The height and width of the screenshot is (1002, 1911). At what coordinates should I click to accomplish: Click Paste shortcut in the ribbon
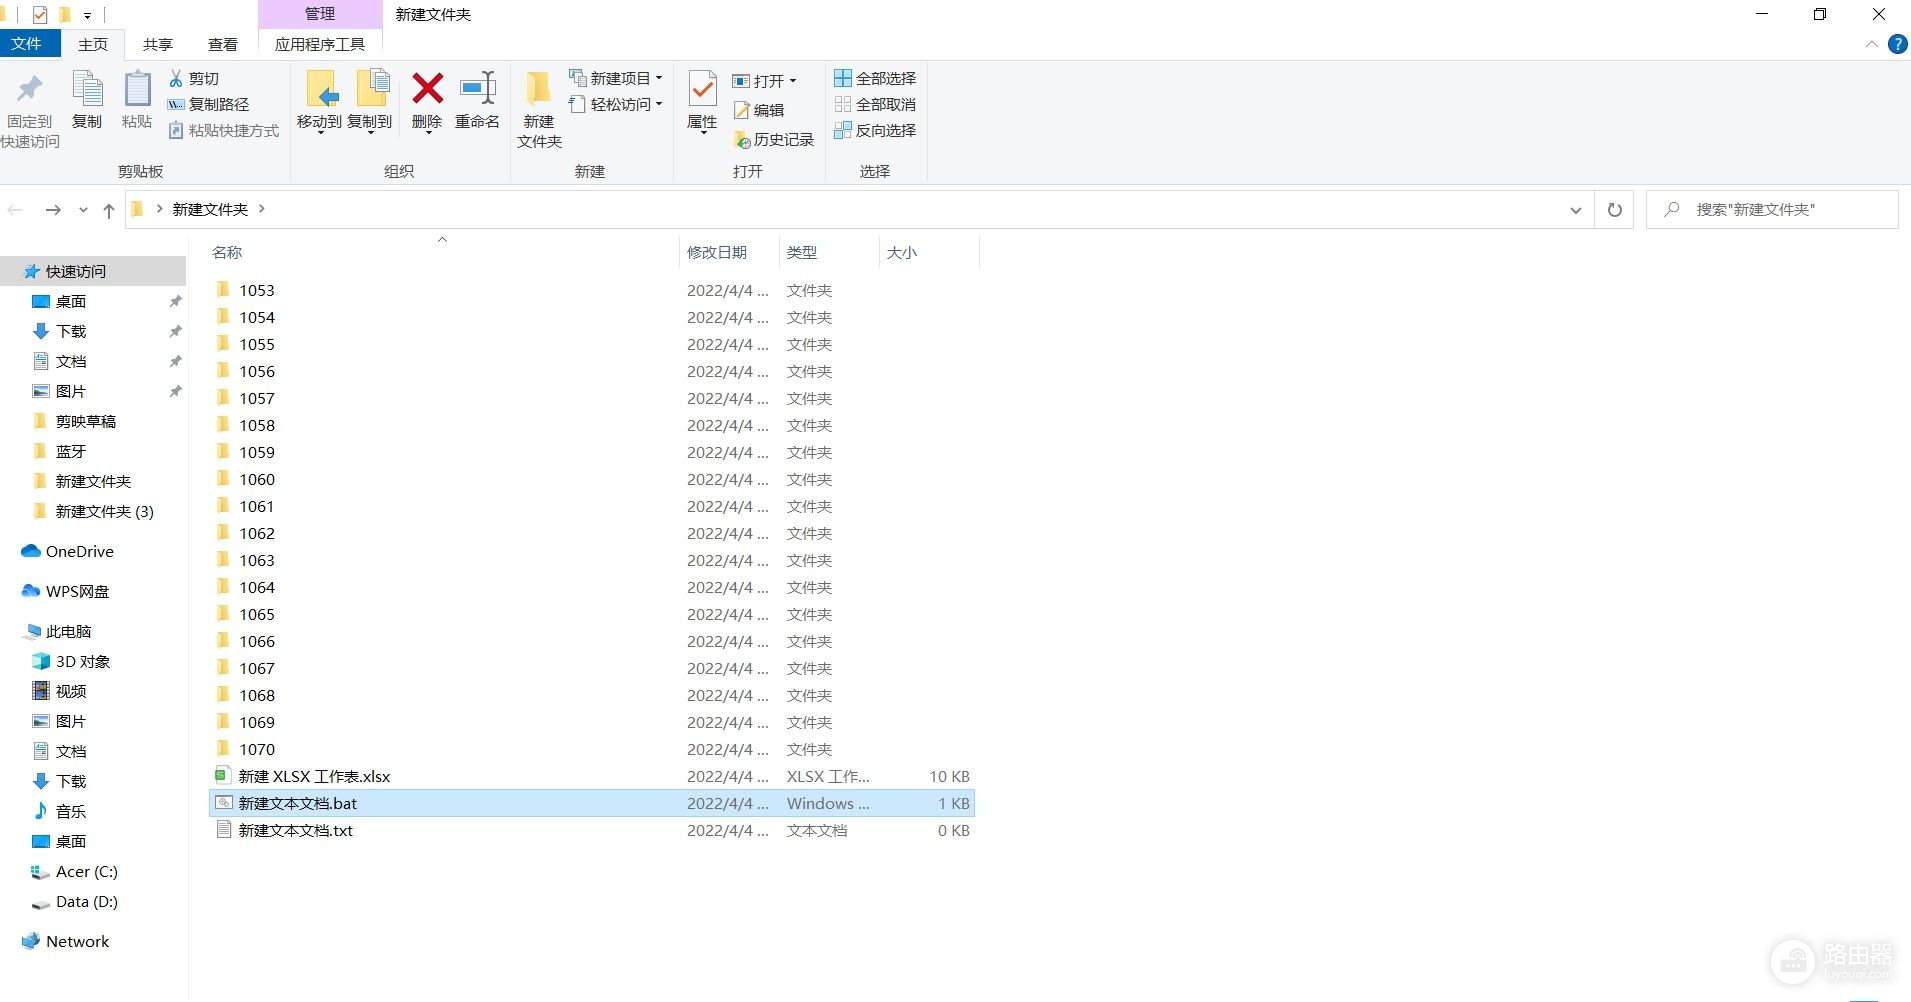click(x=223, y=130)
